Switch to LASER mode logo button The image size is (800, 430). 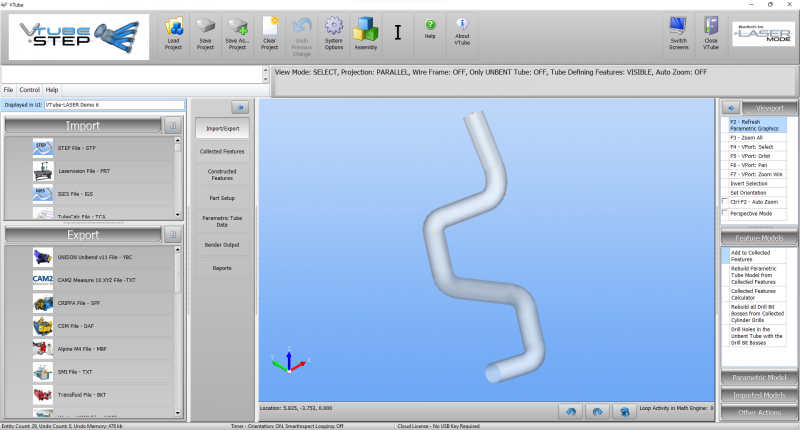pyautogui.click(x=763, y=34)
